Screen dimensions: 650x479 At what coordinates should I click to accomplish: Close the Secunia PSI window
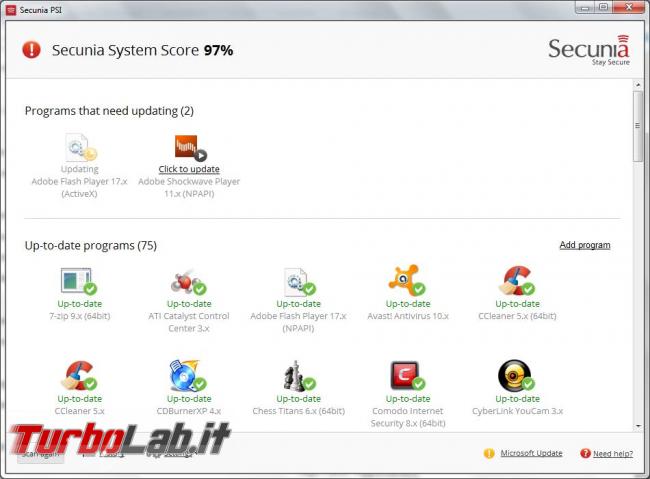point(628,7)
